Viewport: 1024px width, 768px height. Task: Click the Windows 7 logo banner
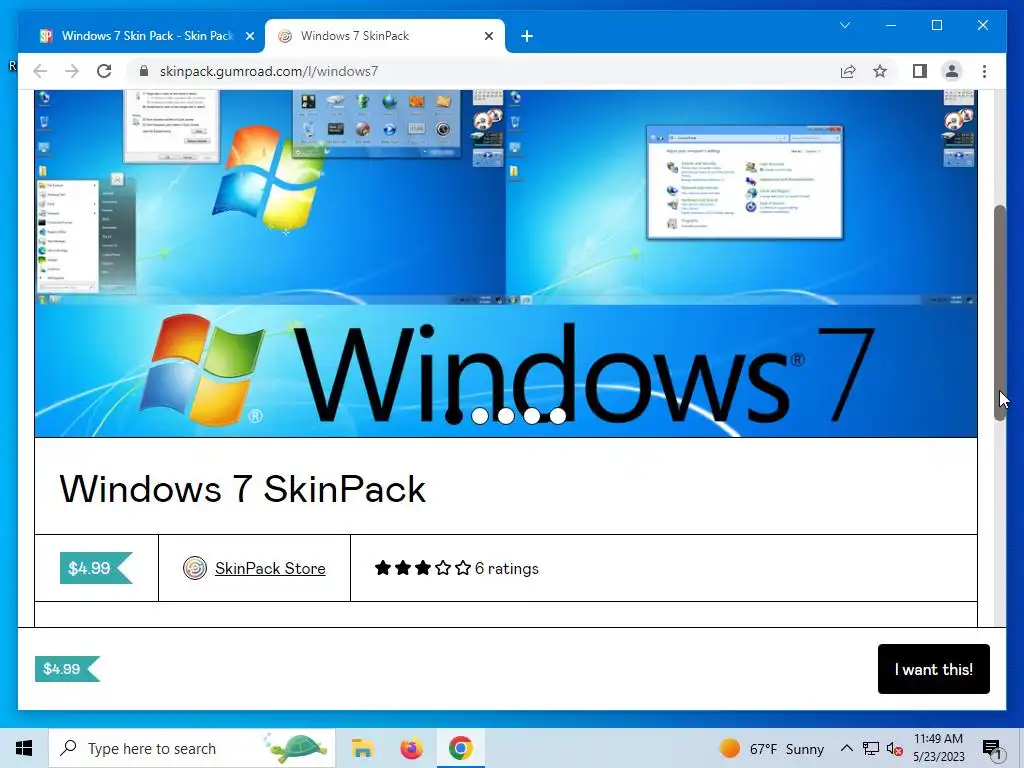pyautogui.click(x=506, y=371)
